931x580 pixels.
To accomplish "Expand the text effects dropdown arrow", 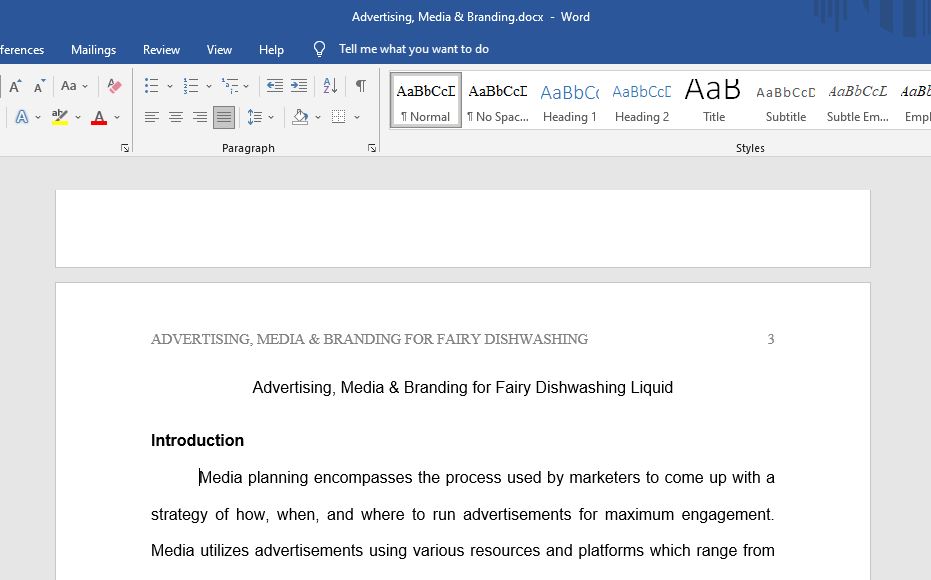I will (x=38, y=118).
